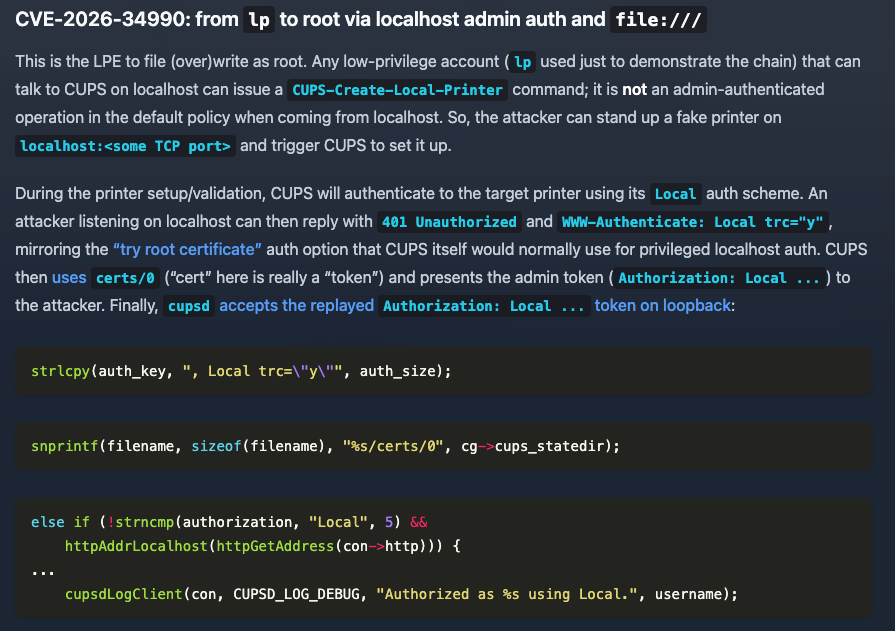Click the "Authorization: Local ..." code inside parentheses
The image size is (895, 631).
tap(719, 278)
